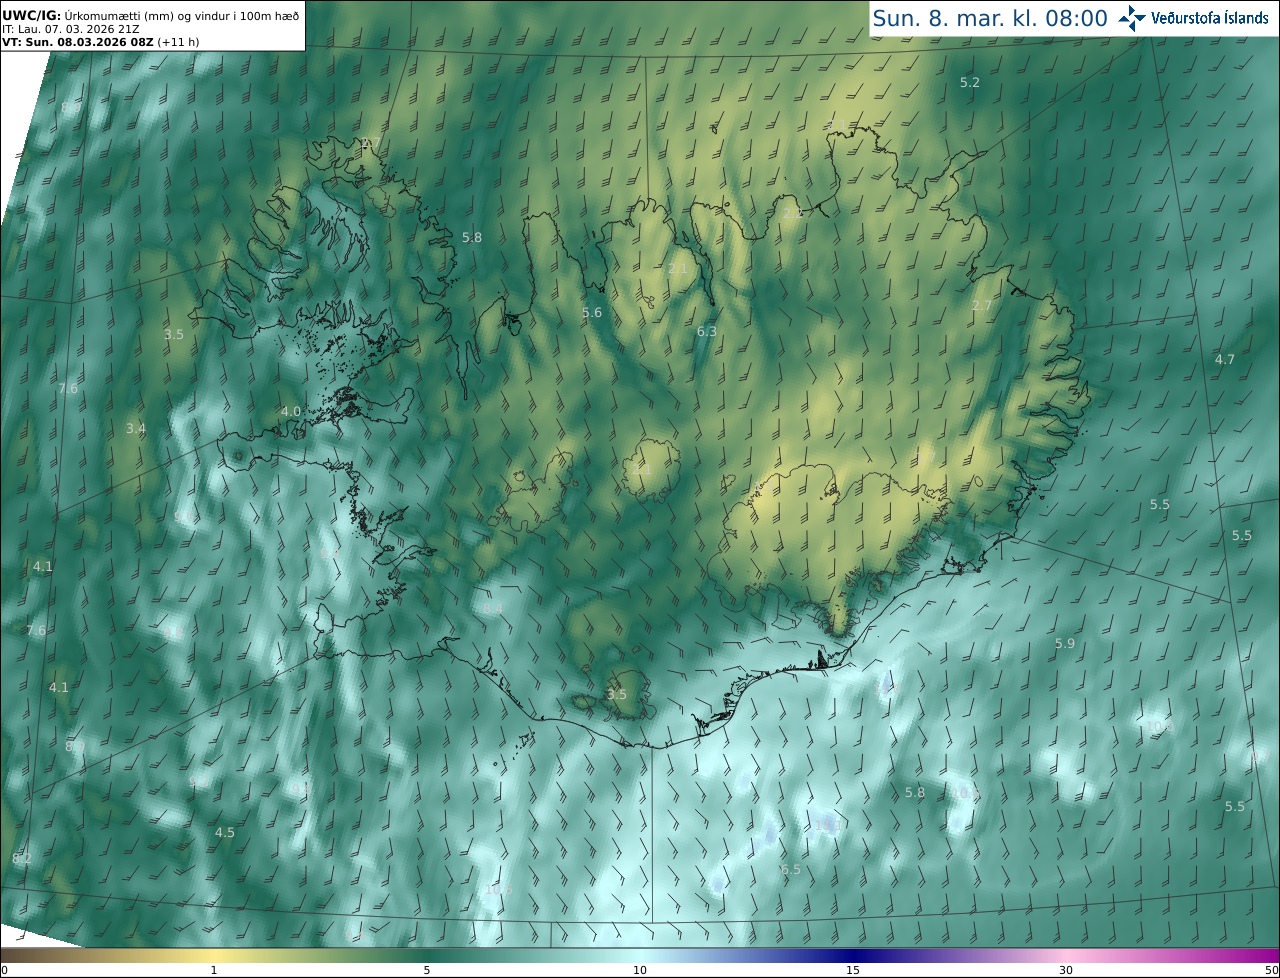Image resolution: width=1280 pixels, height=978 pixels.
Task: Click colour scale tick label 15
Action: (853, 970)
